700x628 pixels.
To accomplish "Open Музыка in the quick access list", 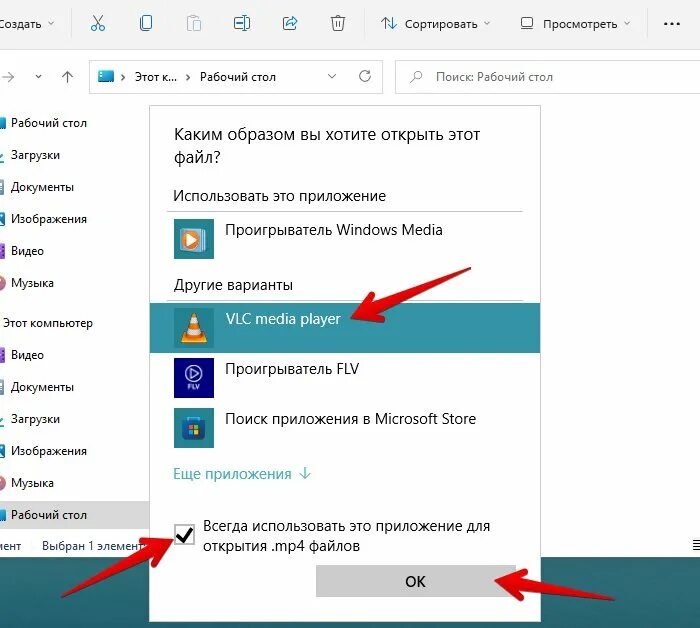I will pos(32,283).
